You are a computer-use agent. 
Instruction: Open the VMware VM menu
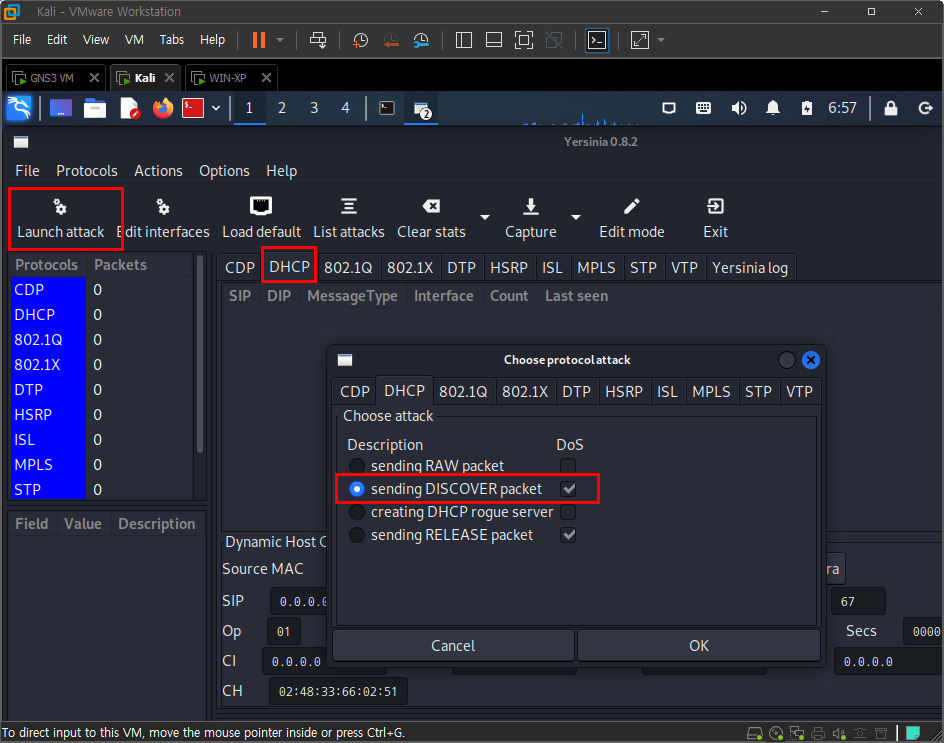[134, 40]
